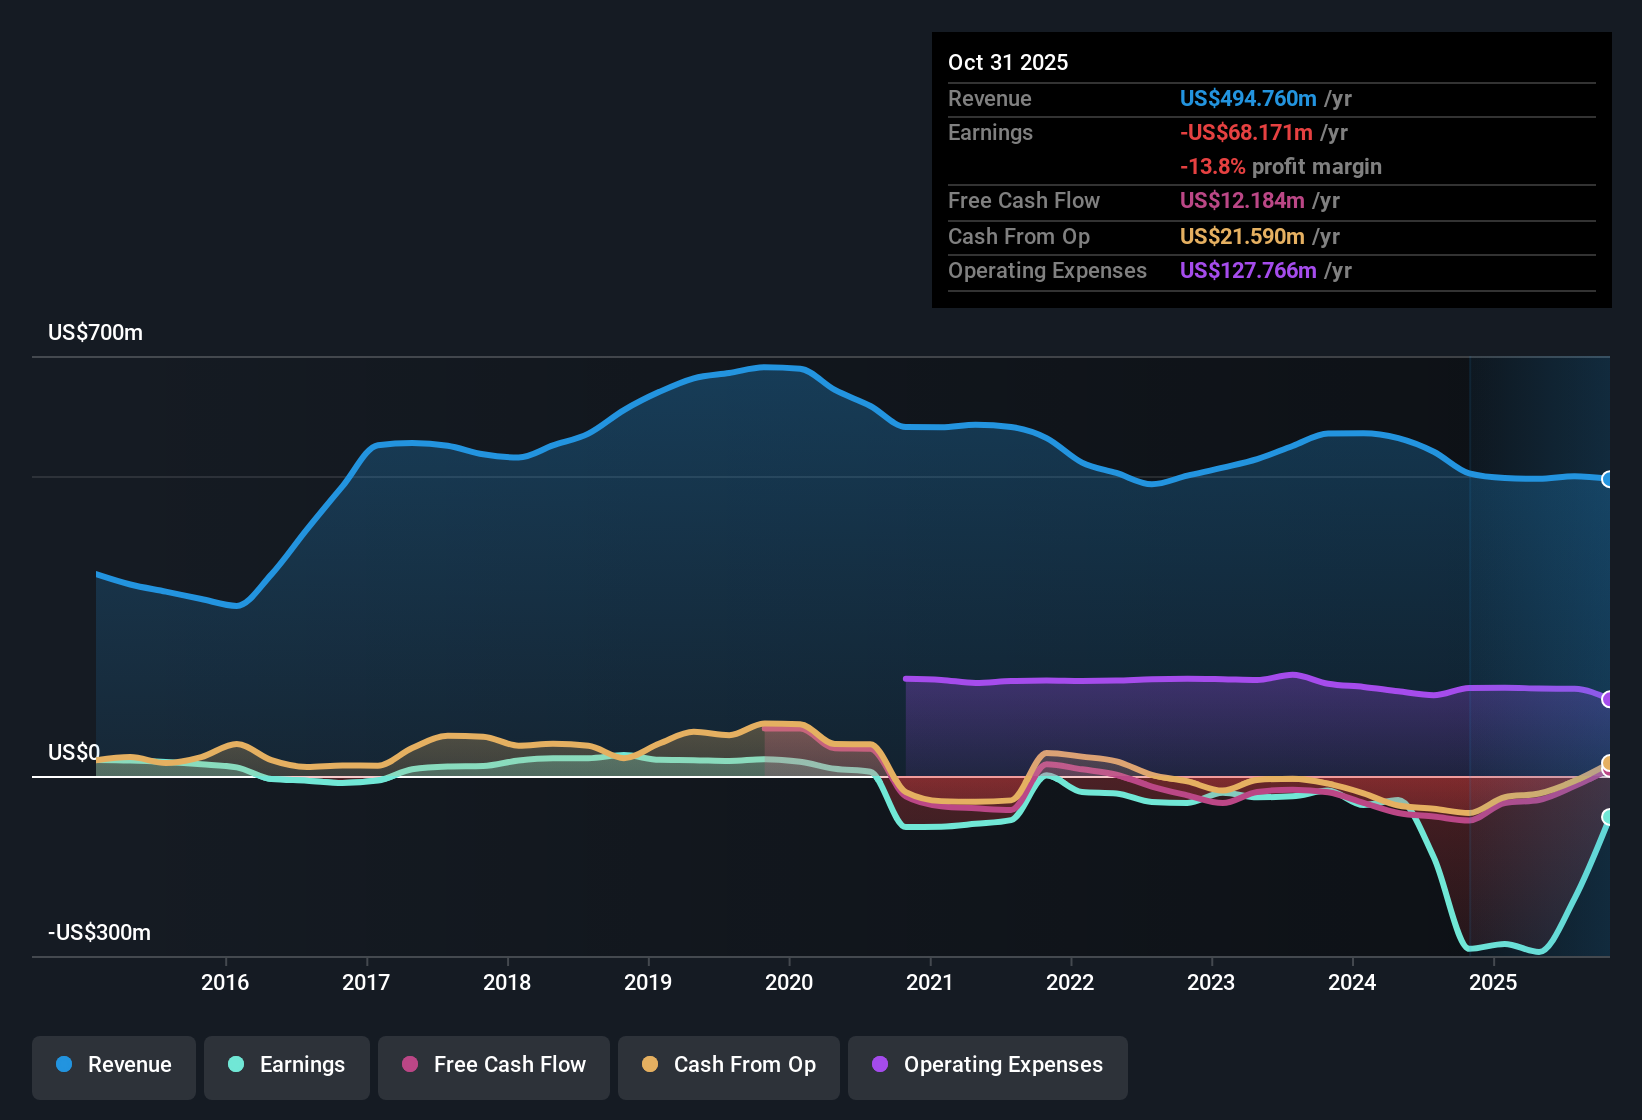
Task: Expand the Free Cash Flow legend entry
Action: click(493, 1066)
